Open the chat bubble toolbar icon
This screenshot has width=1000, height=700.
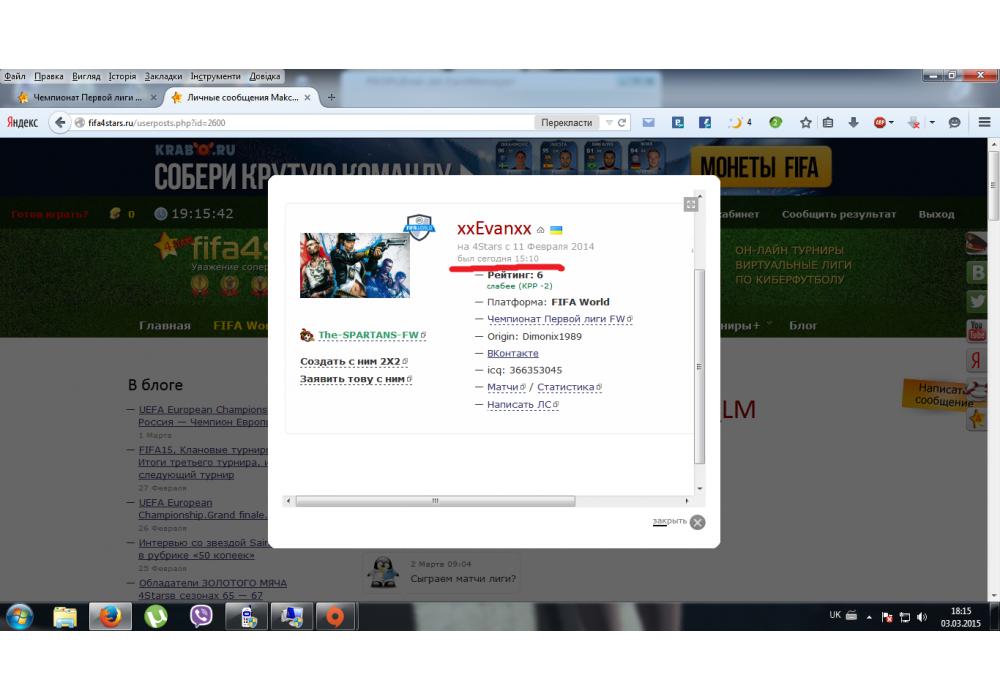point(954,122)
